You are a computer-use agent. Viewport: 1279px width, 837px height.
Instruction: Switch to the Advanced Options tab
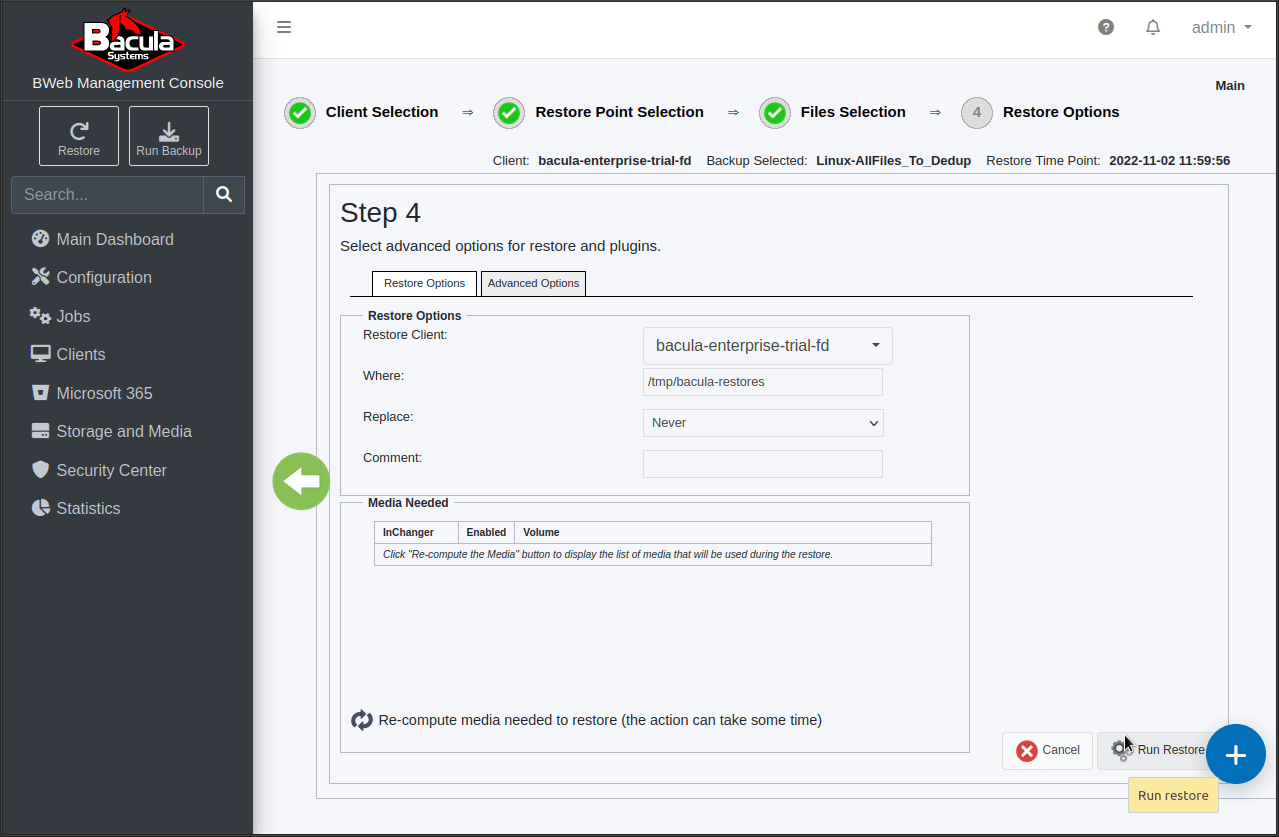point(533,283)
